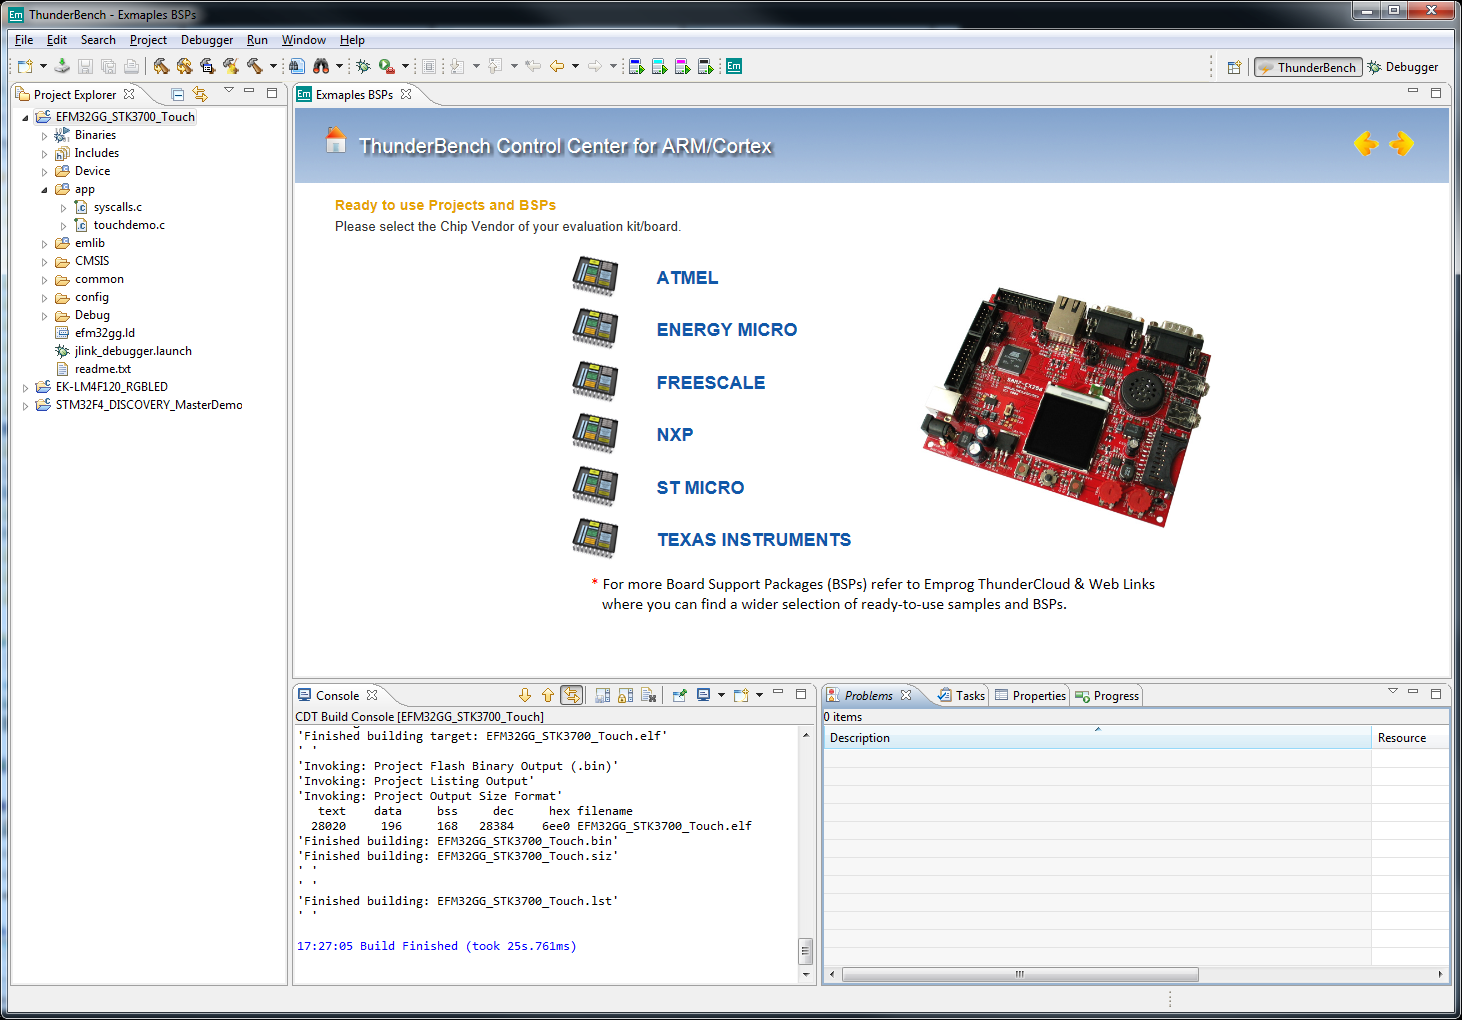This screenshot has height=1020, width=1462.
Task: Click the console scrollbar down arrow
Action: [x=806, y=974]
